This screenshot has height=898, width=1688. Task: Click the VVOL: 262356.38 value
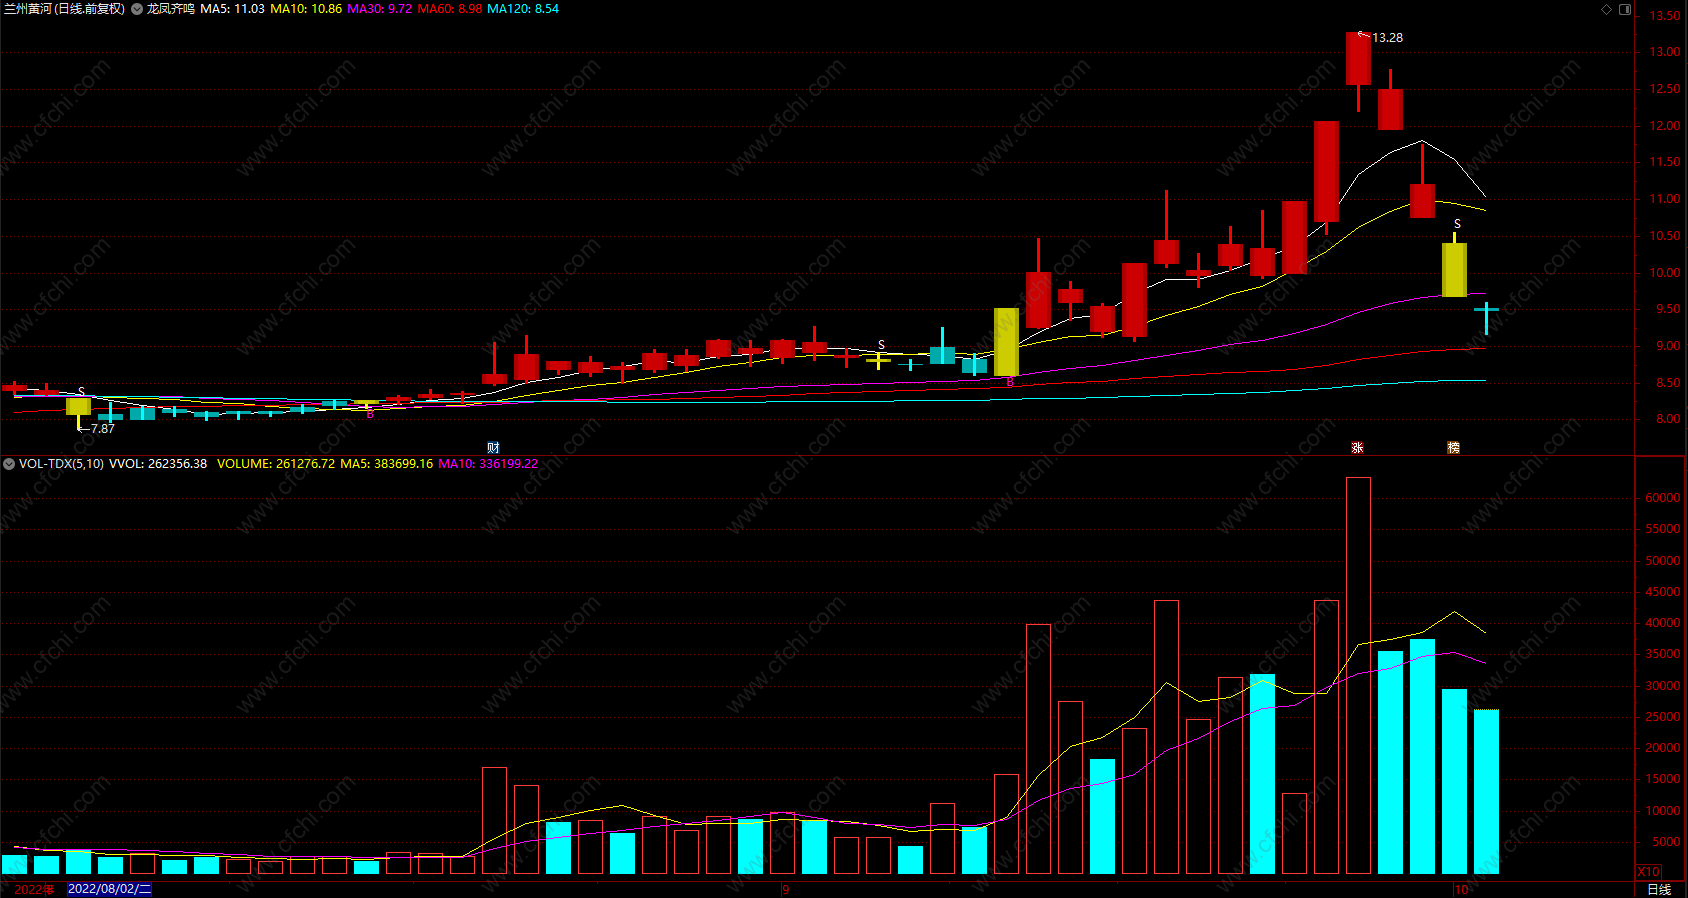click(158, 464)
